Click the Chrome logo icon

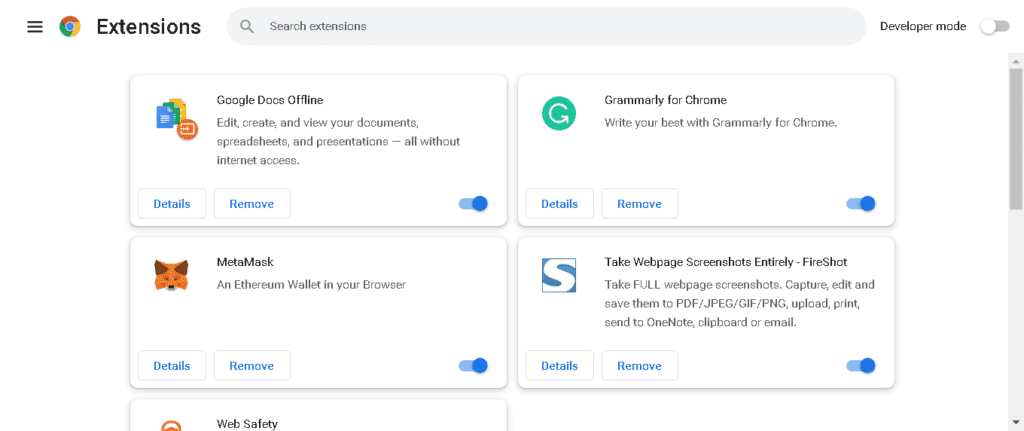tap(70, 26)
